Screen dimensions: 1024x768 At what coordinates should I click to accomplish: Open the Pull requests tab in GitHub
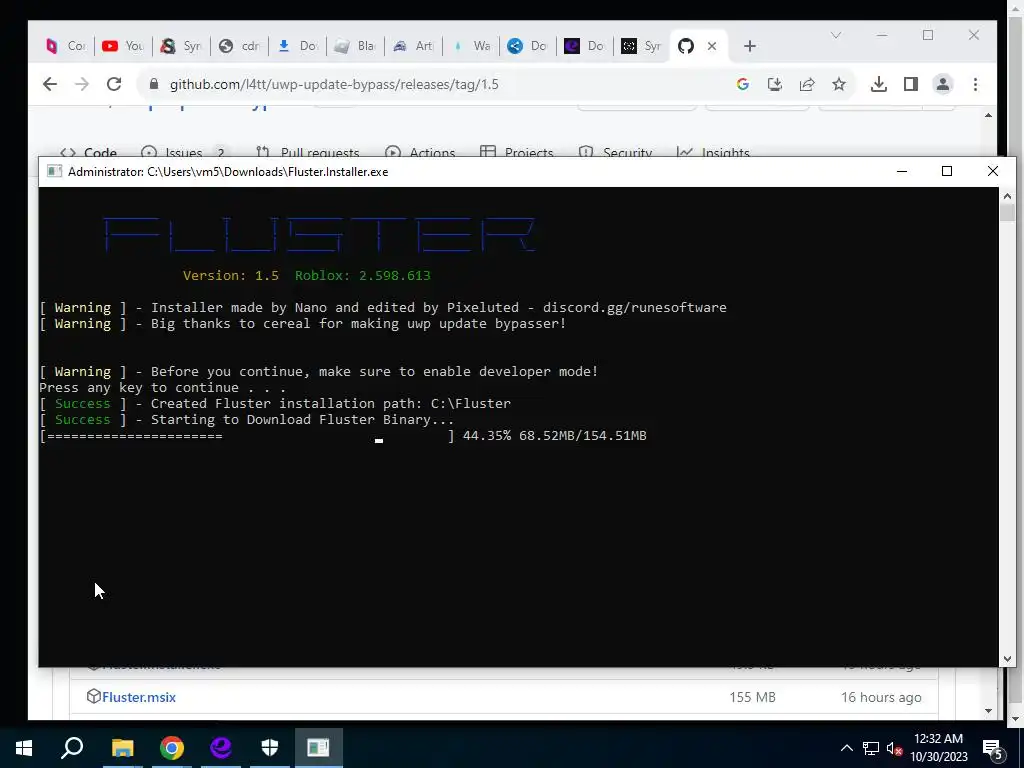[308, 152]
